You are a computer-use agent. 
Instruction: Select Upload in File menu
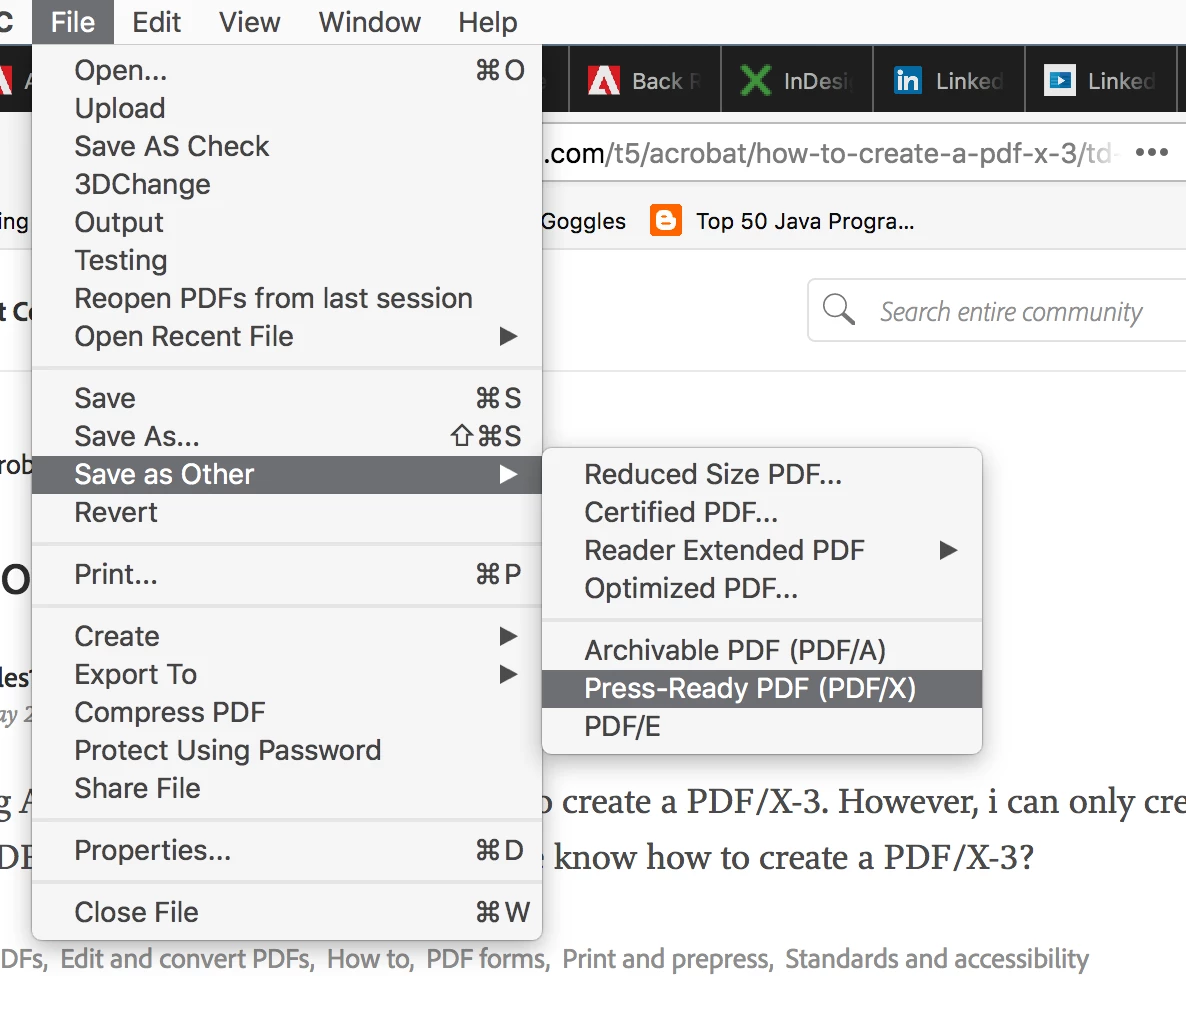287,108
